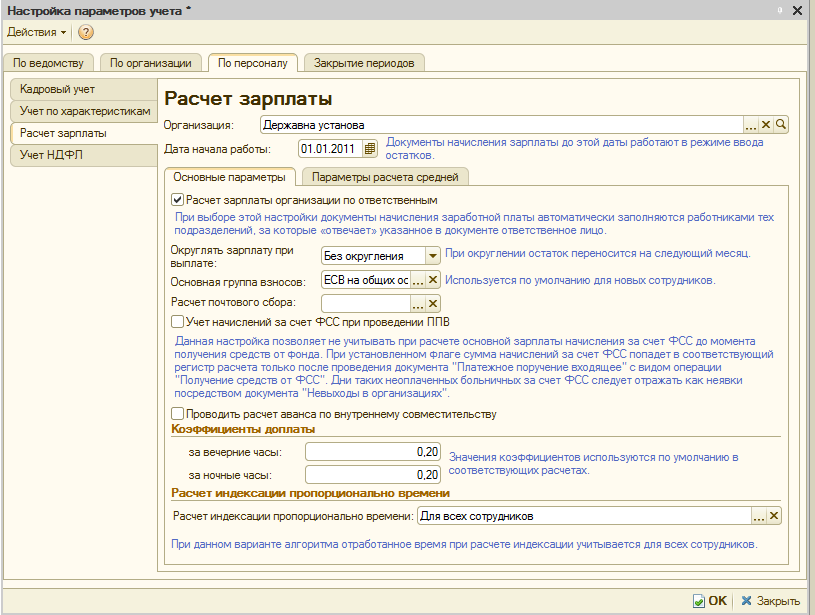Open the magnifier for Державна установа
The width and height of the screenshot is (815, 615).
781,125
